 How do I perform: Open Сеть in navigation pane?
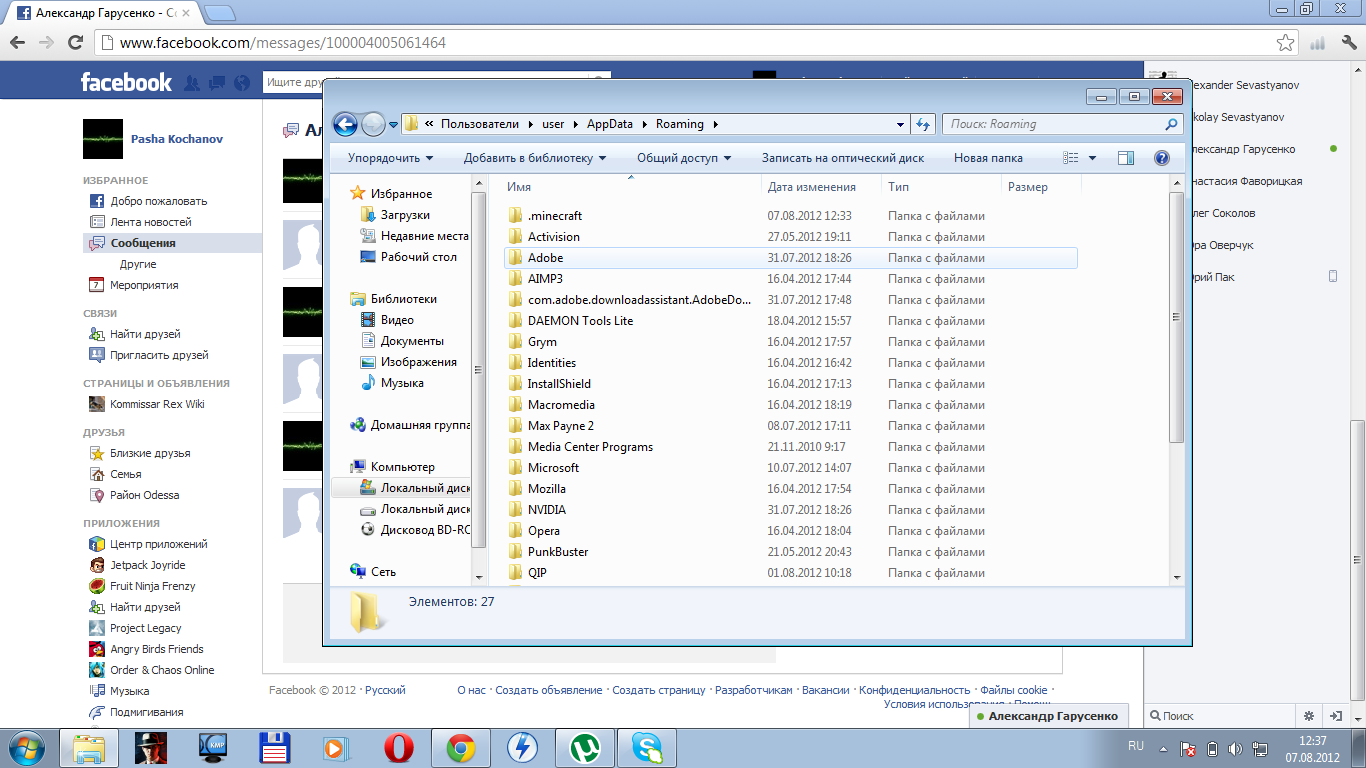pyautogui.click(x=383, y=572)
